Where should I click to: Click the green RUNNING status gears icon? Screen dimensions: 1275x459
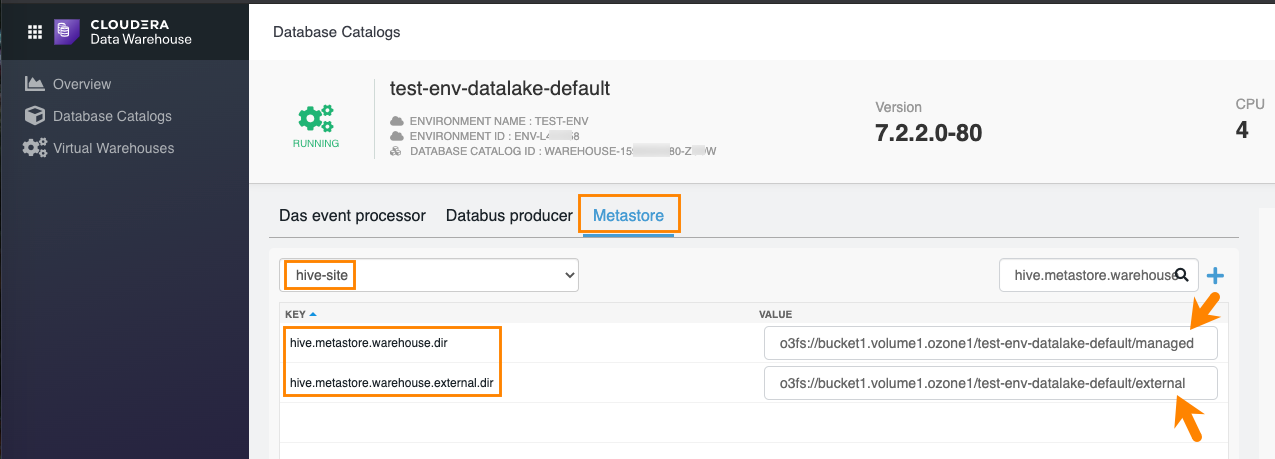coord(316,118)
